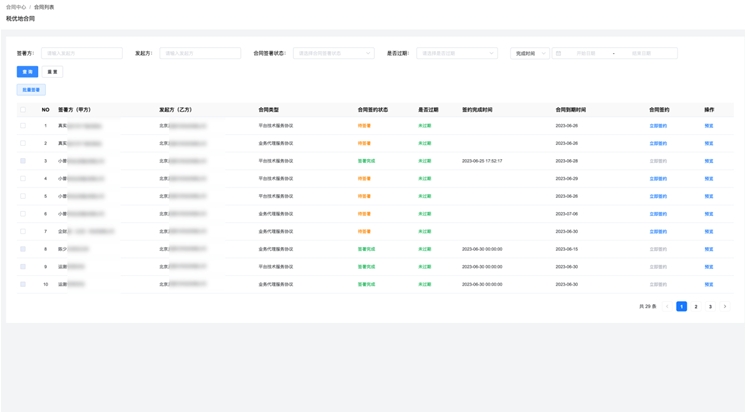Open the 合同签署状态 dropdown
Screen dimensions: 746x413
(x=334, y=53)
